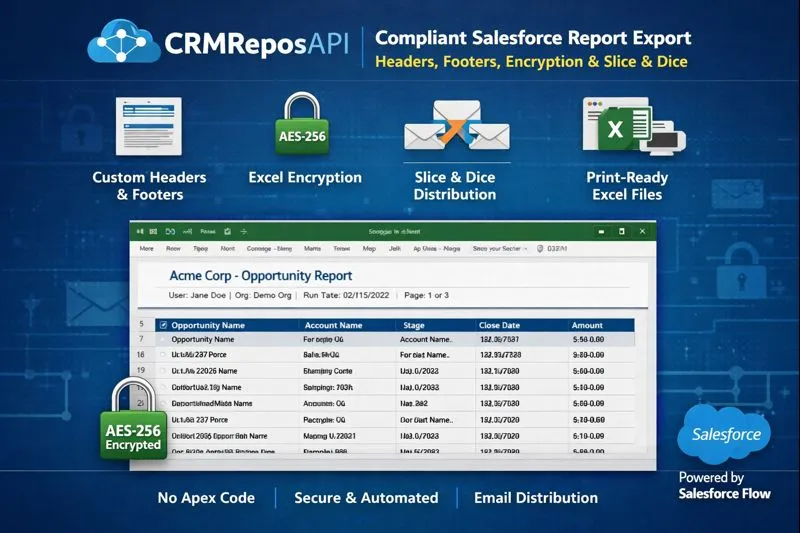The width and height of the screenshot is (800, 533).
Task: Click the 'Account Name..' cell in Stage column
Action: (425, 339)
